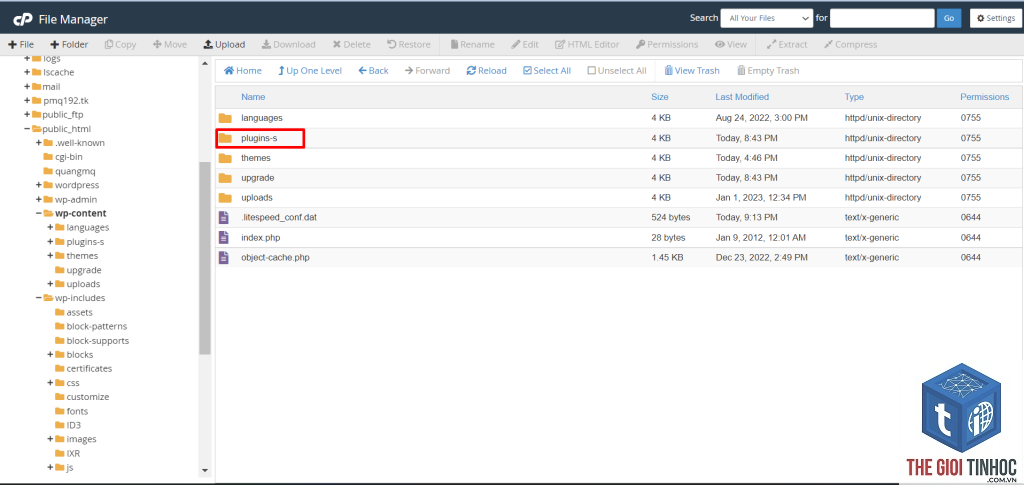1024x485 pixels.
Task: Click the Forward navigation button
Action: pos(427,70)
